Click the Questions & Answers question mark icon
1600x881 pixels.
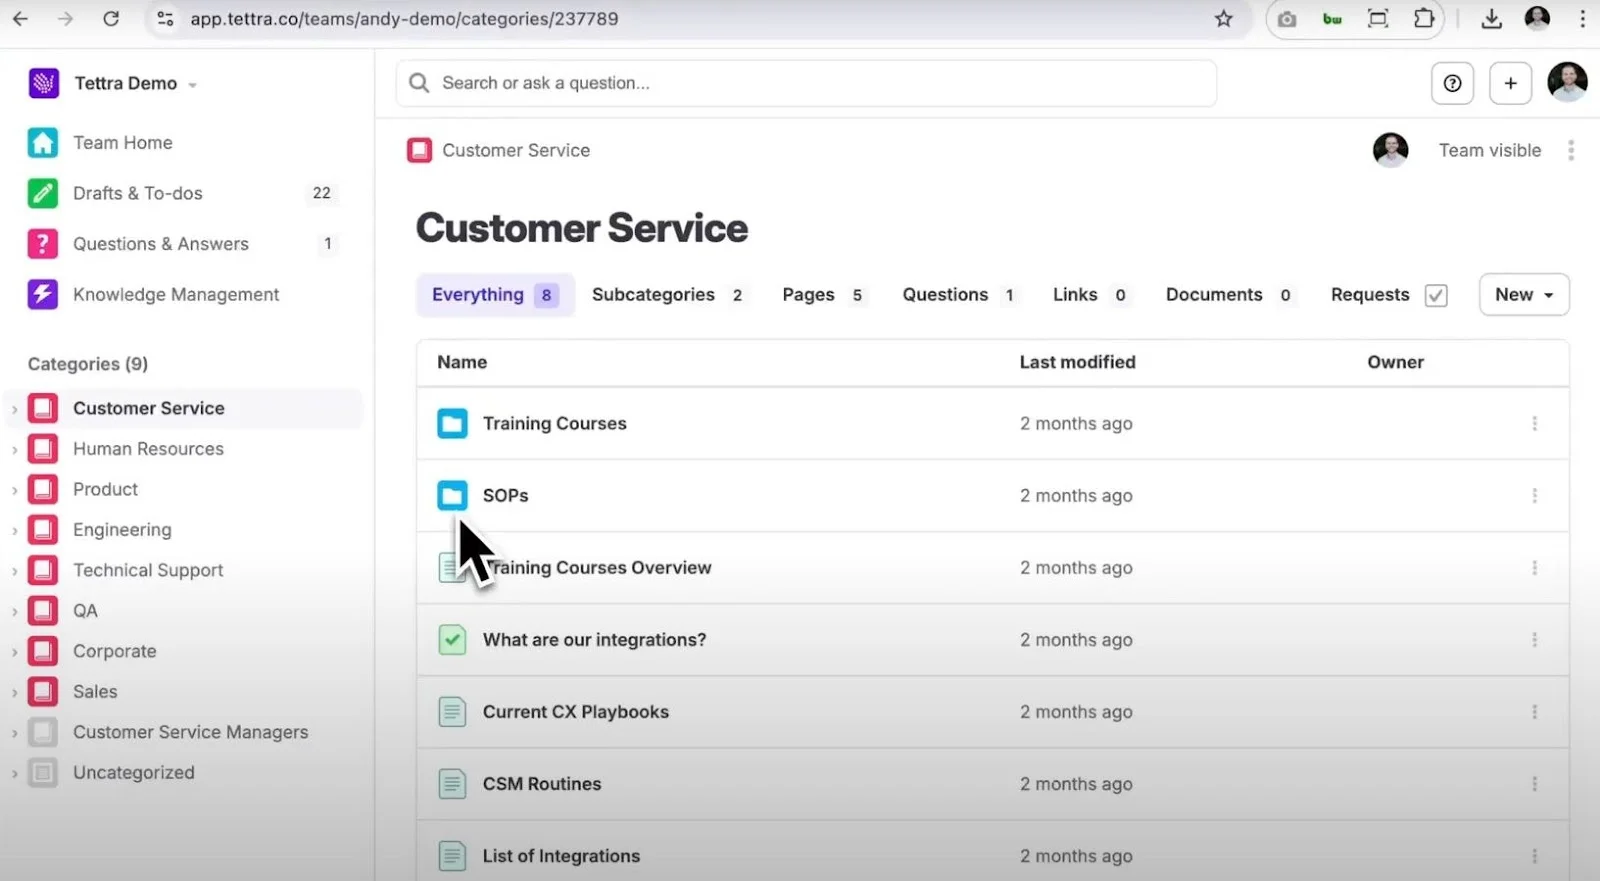42,244
